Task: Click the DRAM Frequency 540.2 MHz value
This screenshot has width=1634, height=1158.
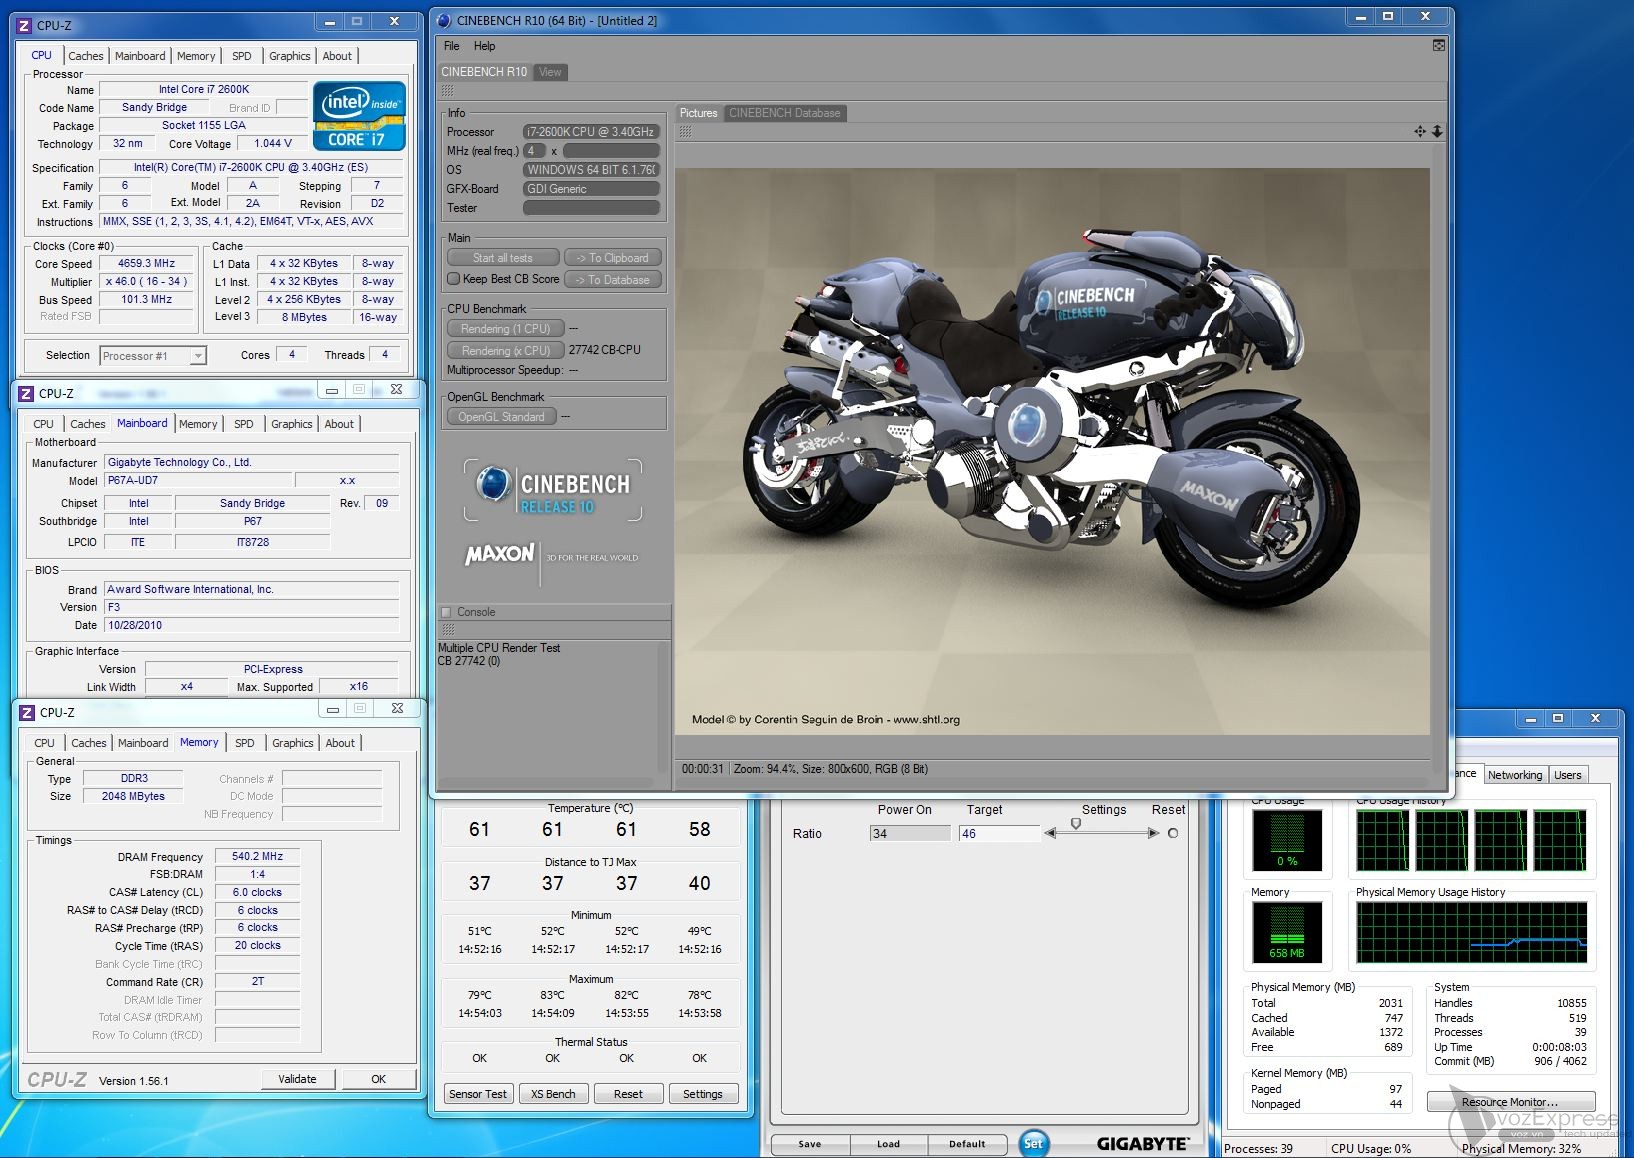Action: [x=258, y=856]
